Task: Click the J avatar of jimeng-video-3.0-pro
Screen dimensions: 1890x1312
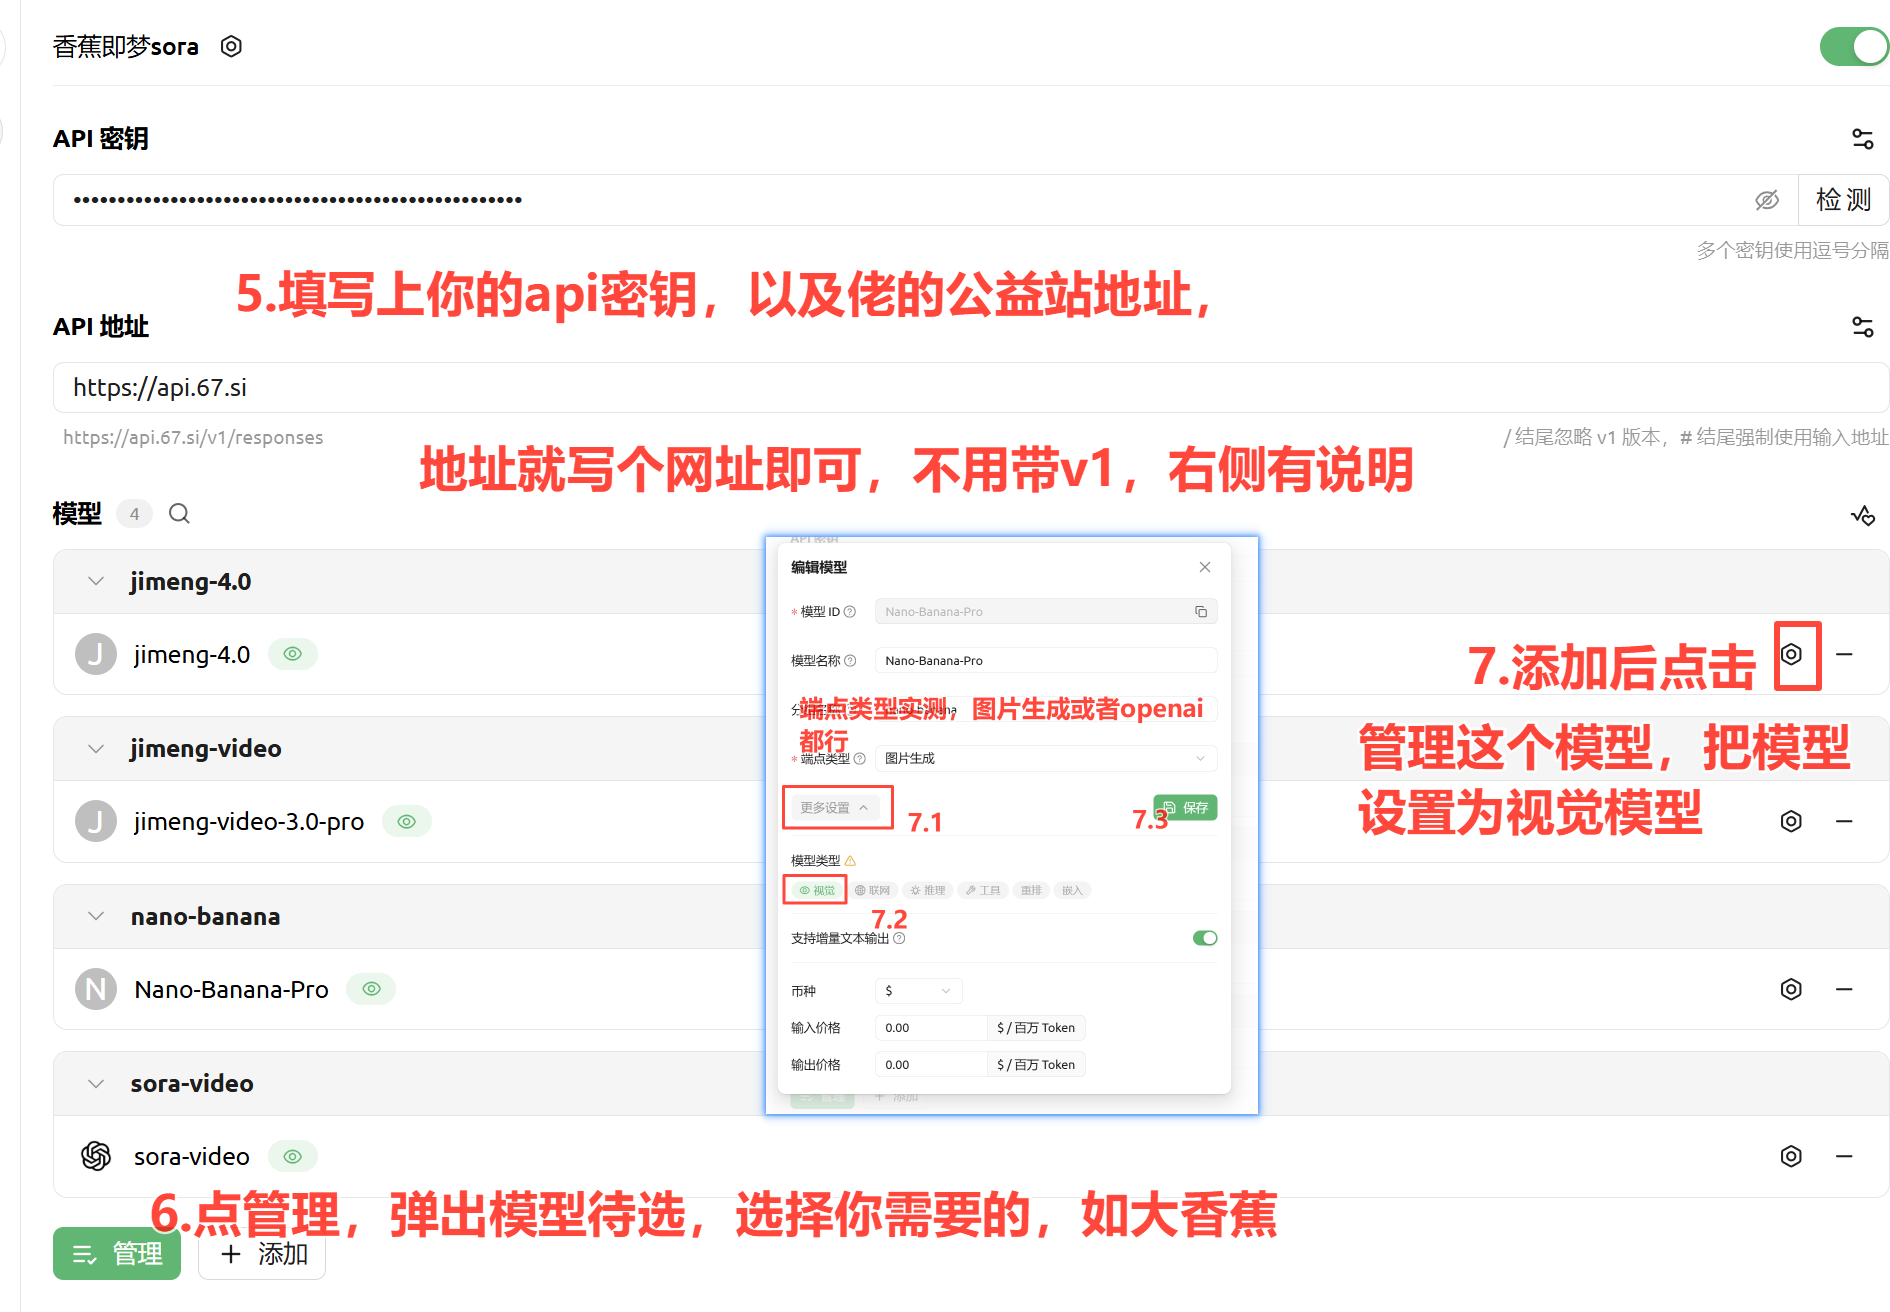Action: click(96, 821)
